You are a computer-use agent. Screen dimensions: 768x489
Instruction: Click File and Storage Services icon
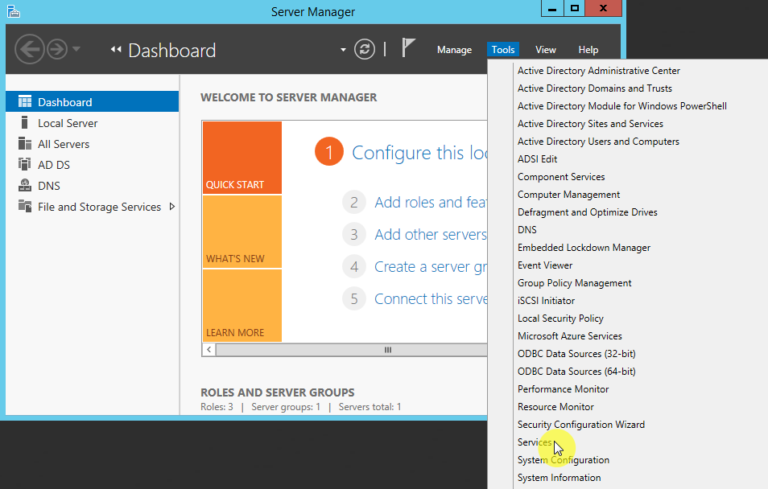[24, 206]
